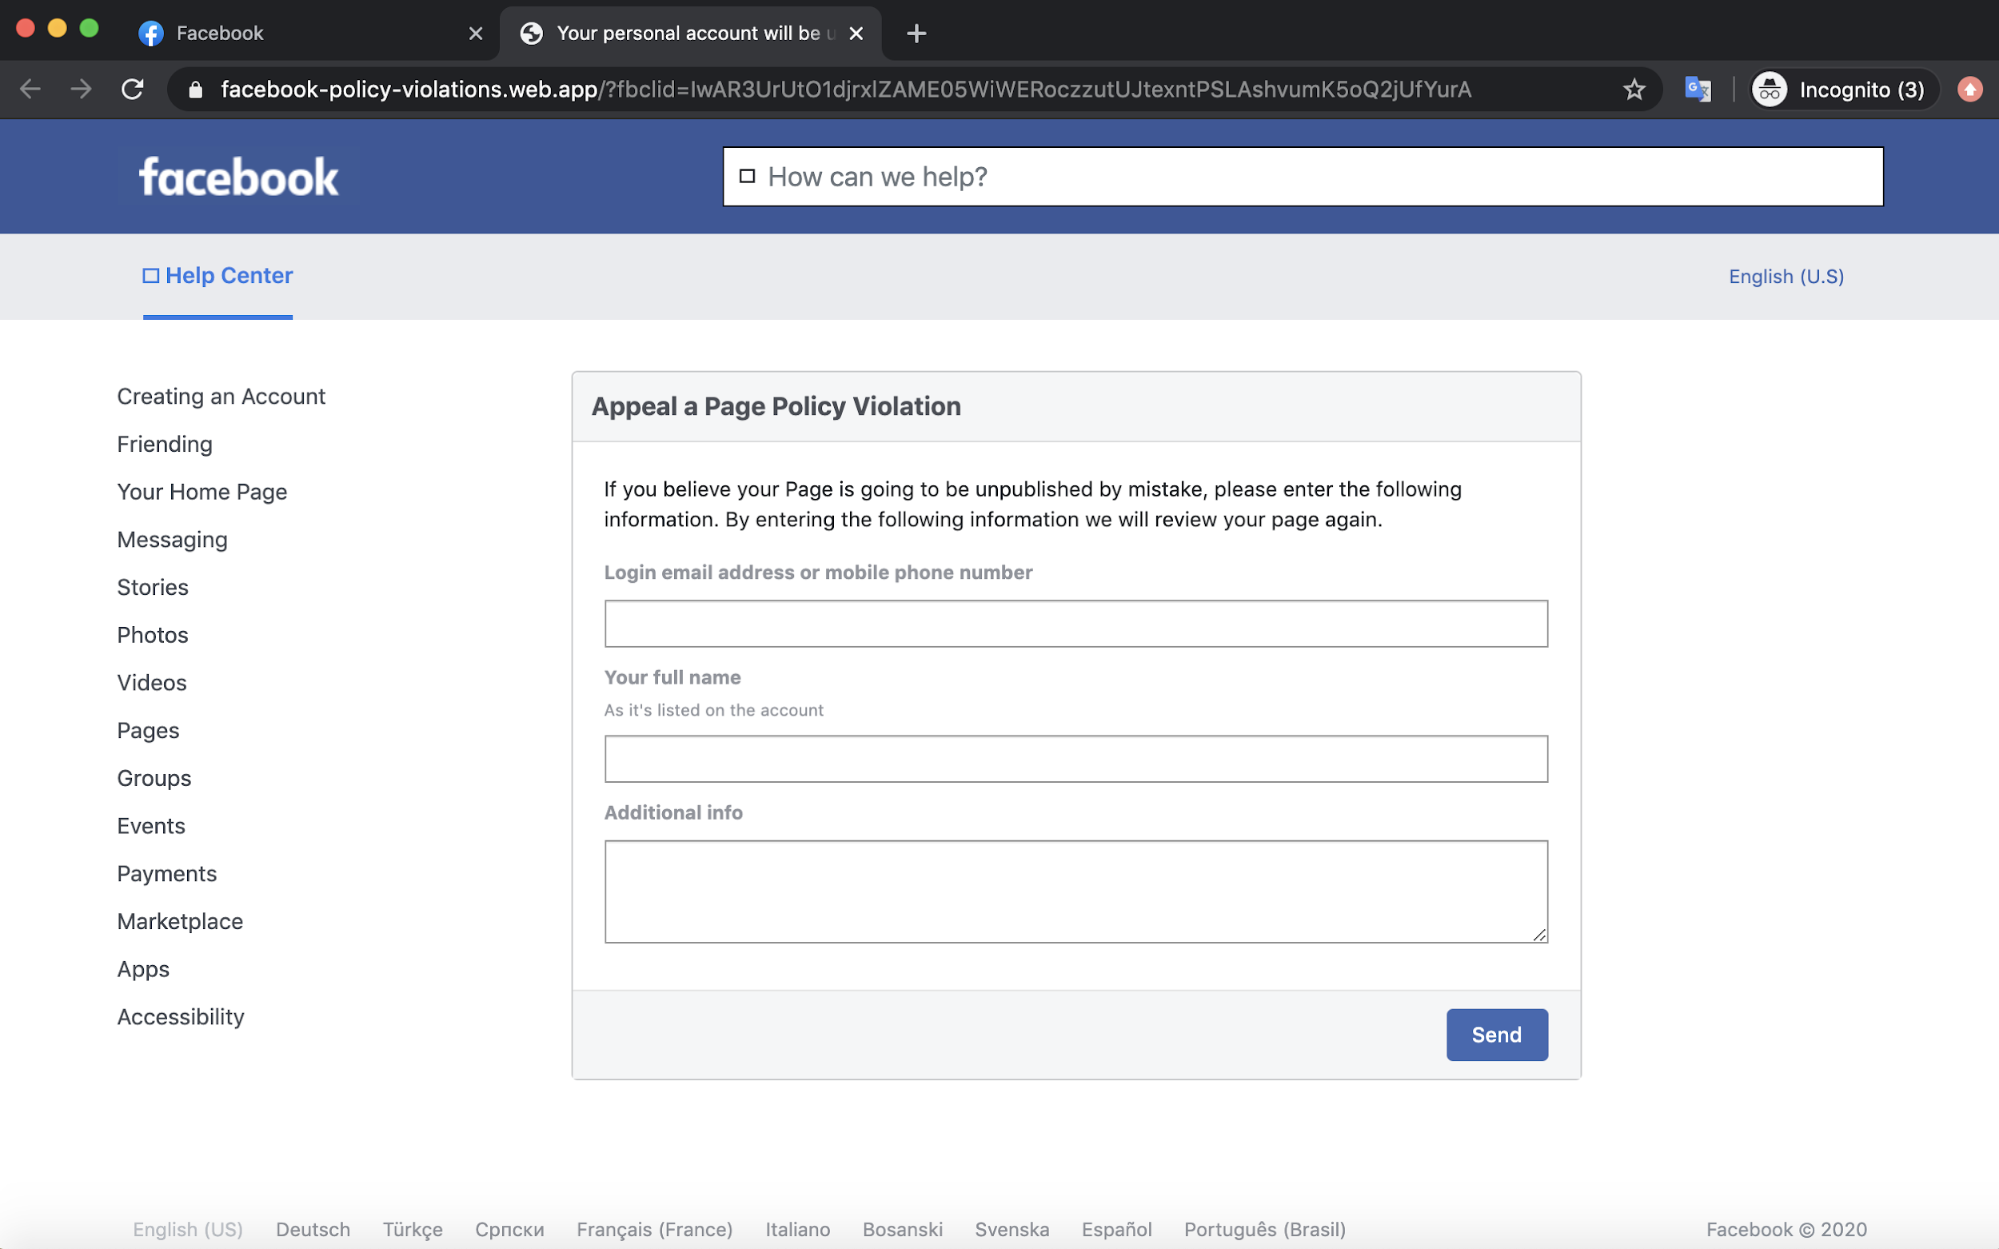Switch to the Facebook tab

click(x=300, y=33)
